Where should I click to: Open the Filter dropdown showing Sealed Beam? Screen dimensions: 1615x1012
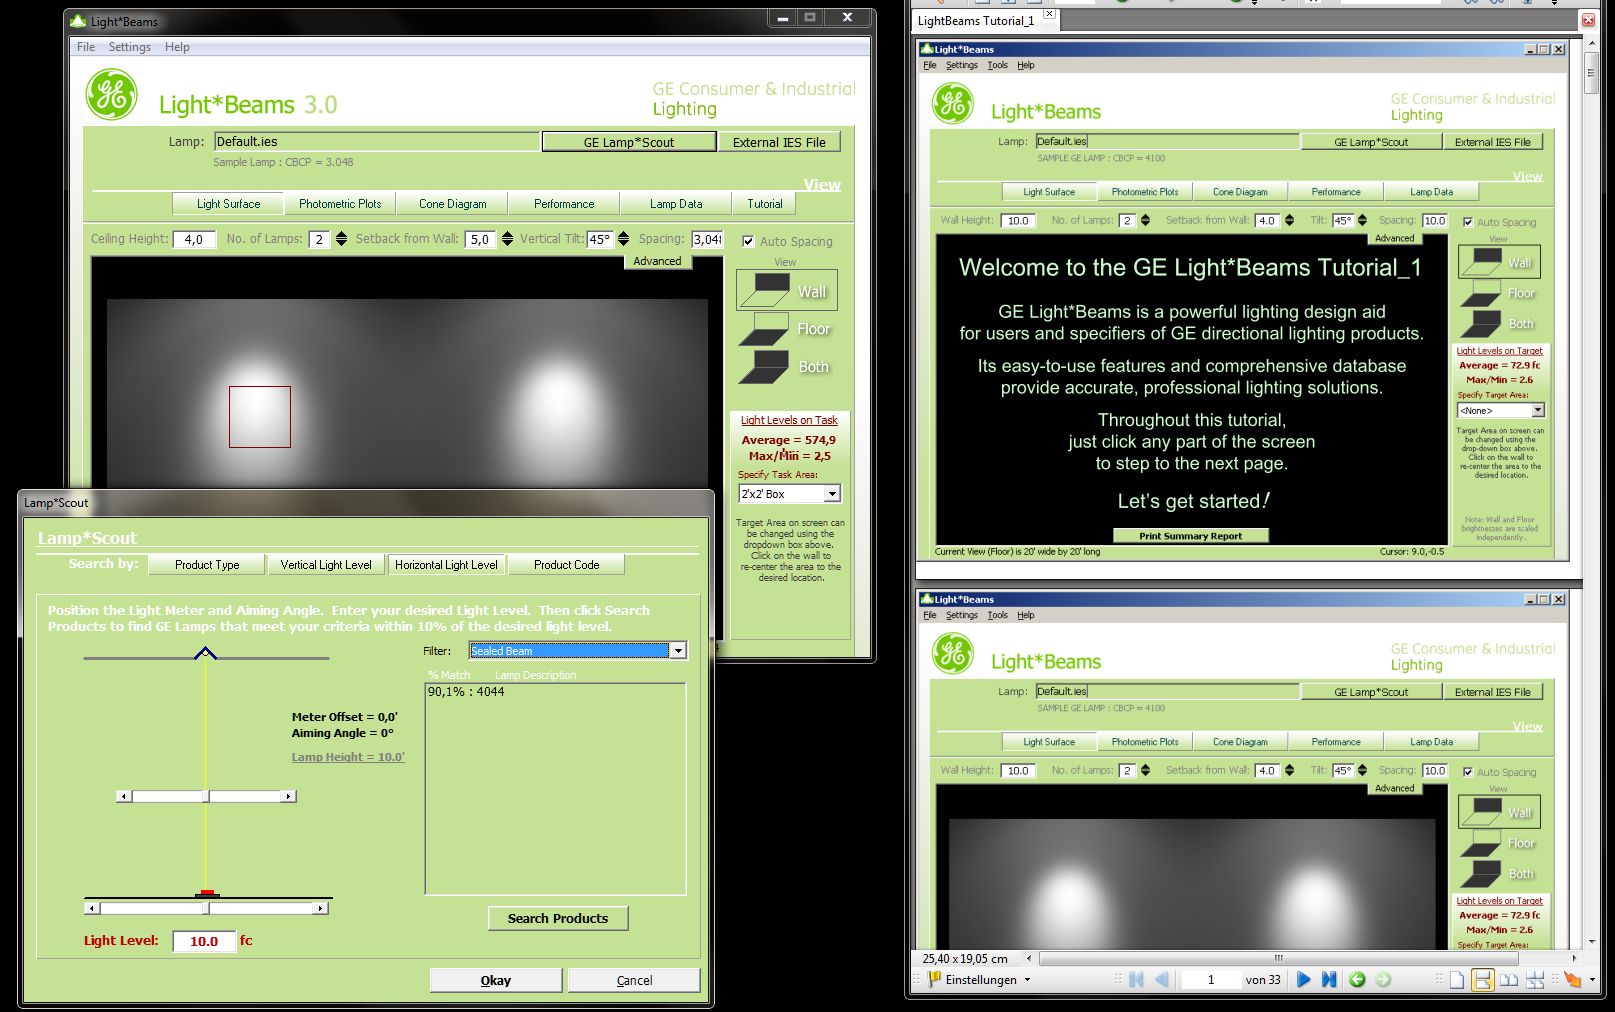[678, 651]
